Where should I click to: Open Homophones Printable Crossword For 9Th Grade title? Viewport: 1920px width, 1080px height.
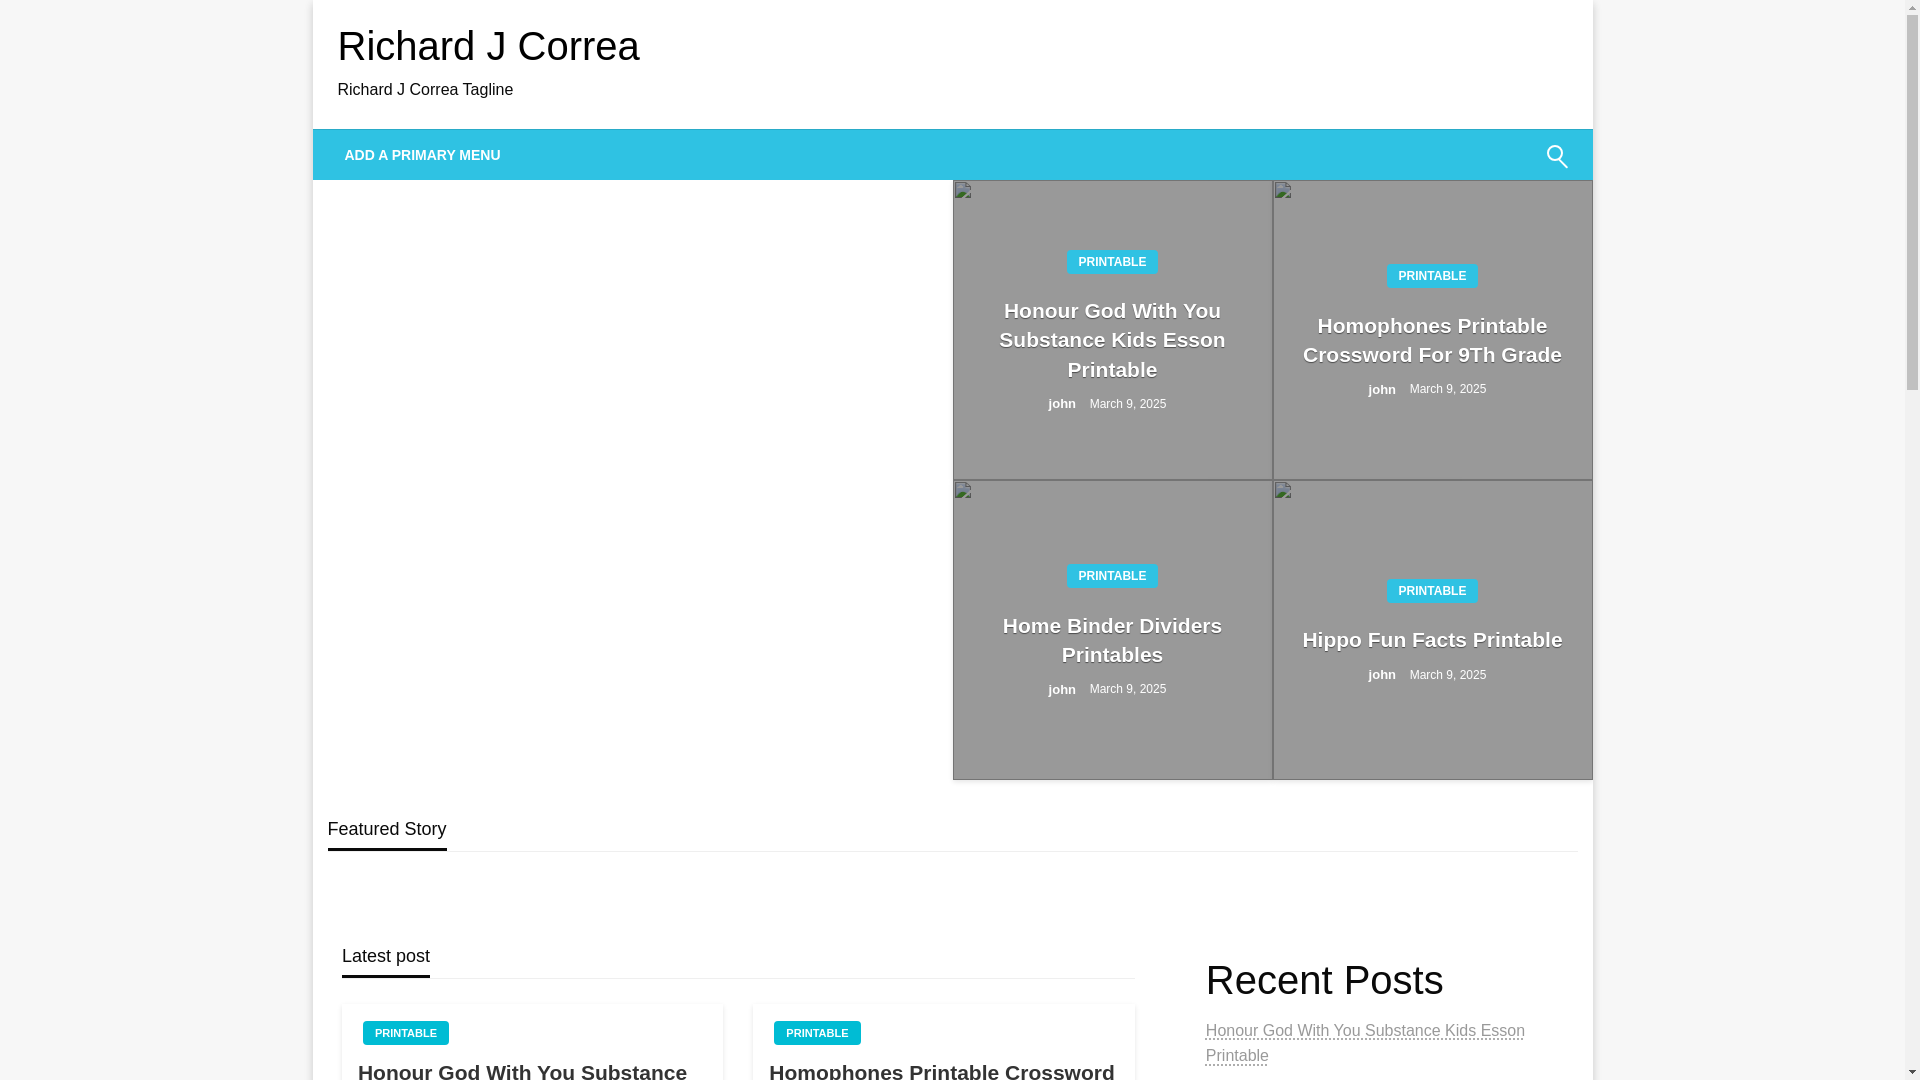click(1432, 340)
